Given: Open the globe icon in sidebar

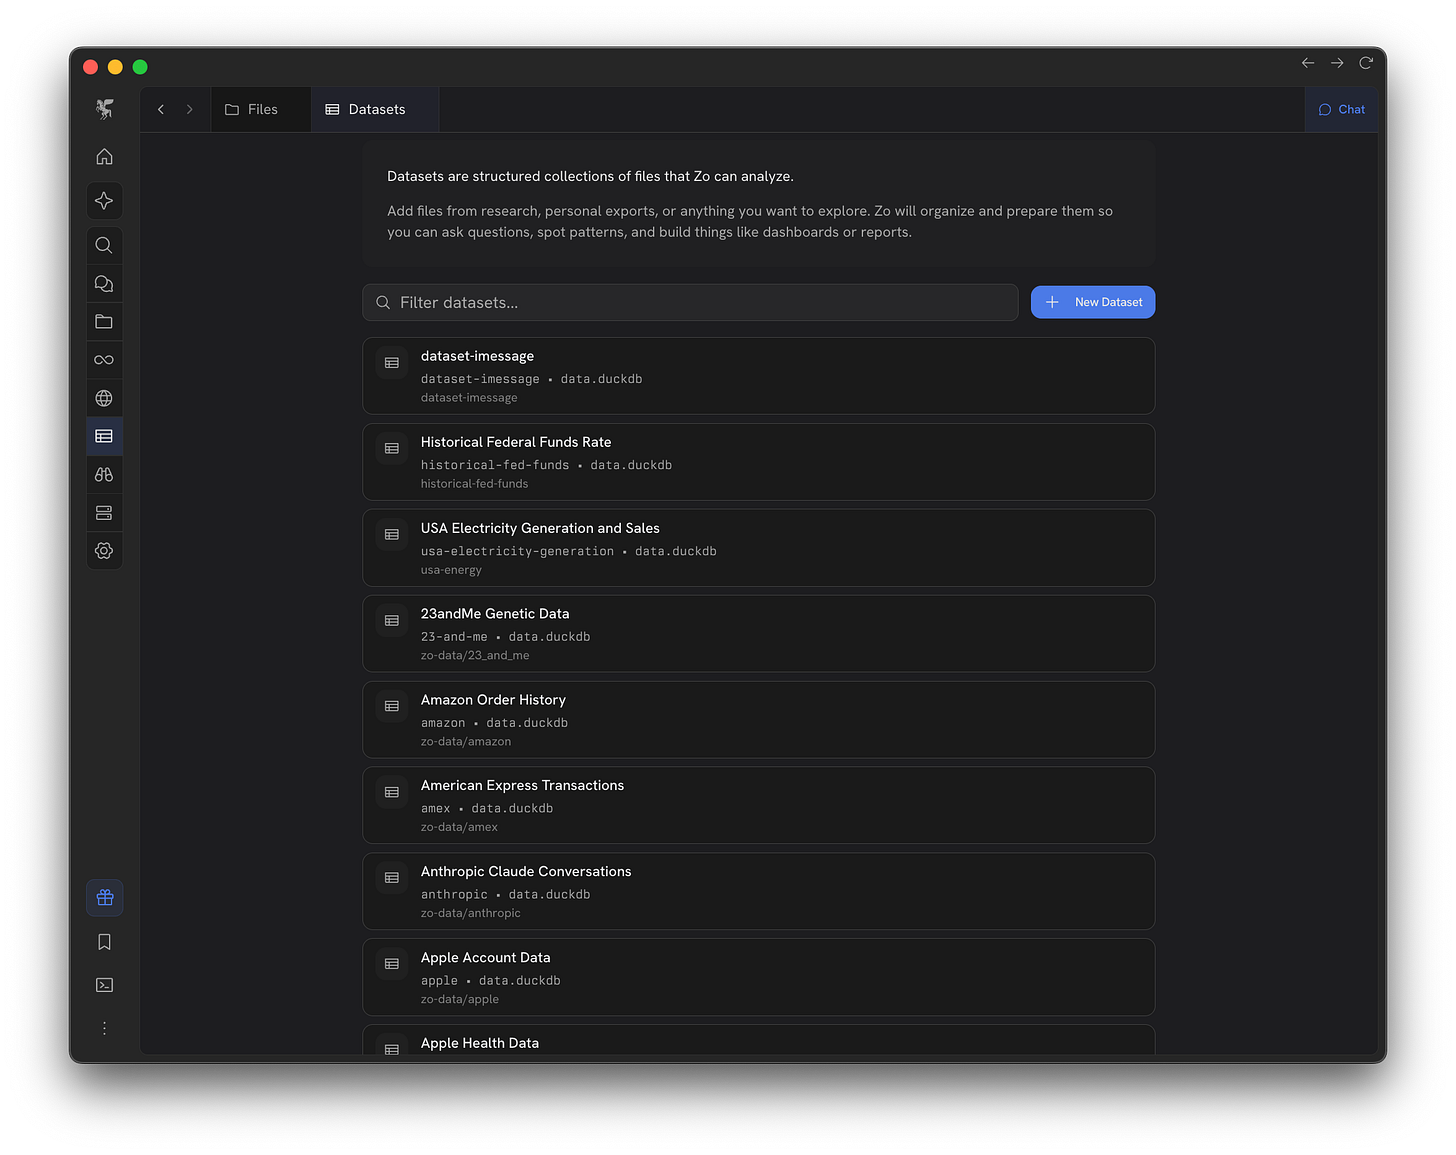Looking at the screenshot, I should (x=104, y=398).
